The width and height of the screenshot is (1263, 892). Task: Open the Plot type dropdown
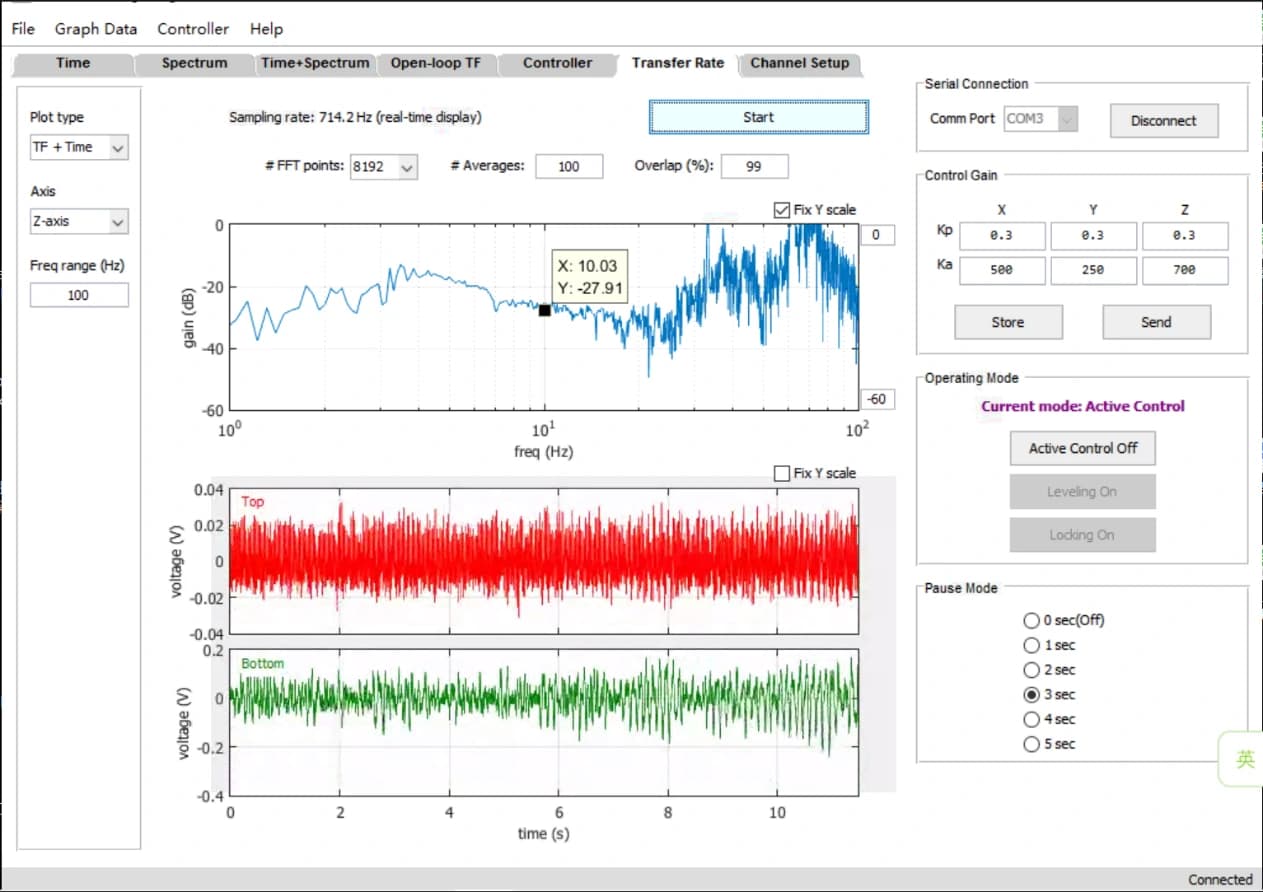point(79,147)
